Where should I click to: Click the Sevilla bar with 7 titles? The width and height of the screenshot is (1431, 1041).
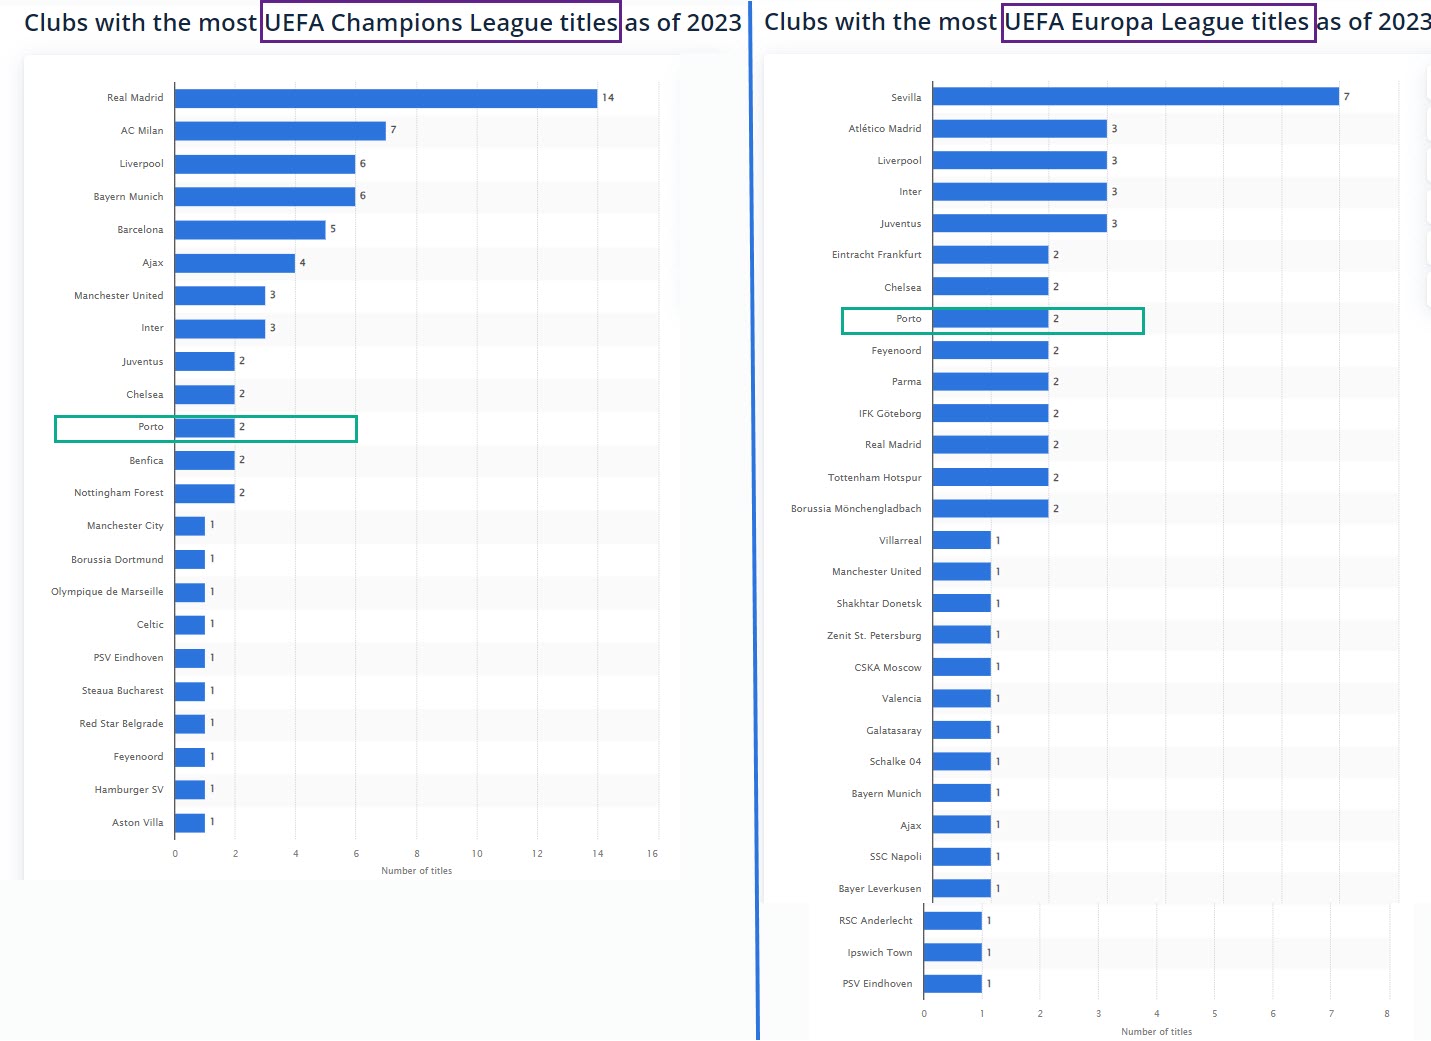click(1136, 97)
